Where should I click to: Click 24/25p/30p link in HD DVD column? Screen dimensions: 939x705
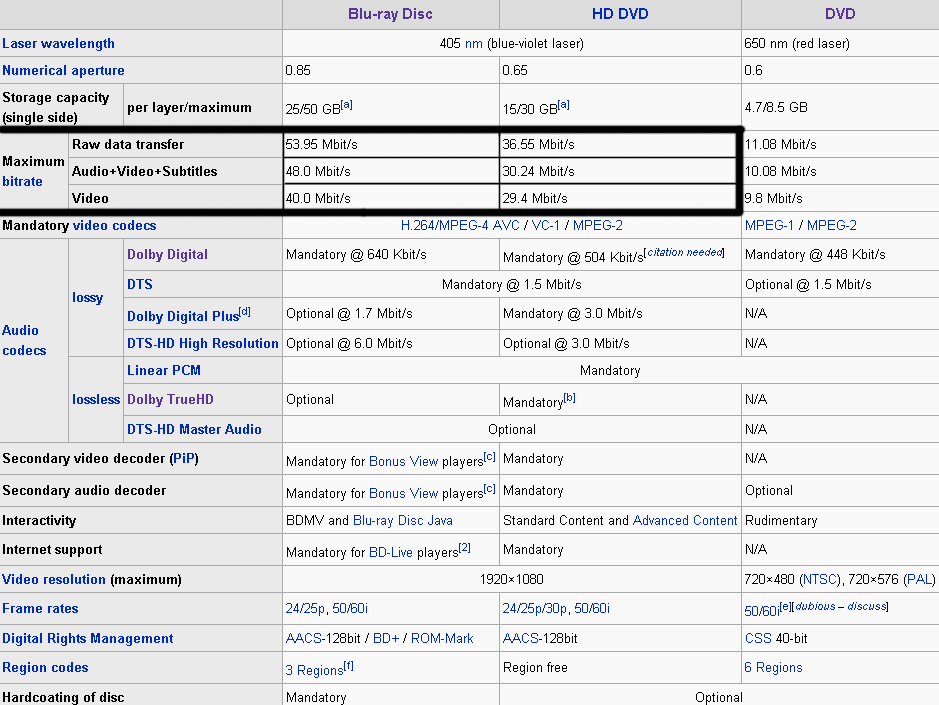coord(534,609)
